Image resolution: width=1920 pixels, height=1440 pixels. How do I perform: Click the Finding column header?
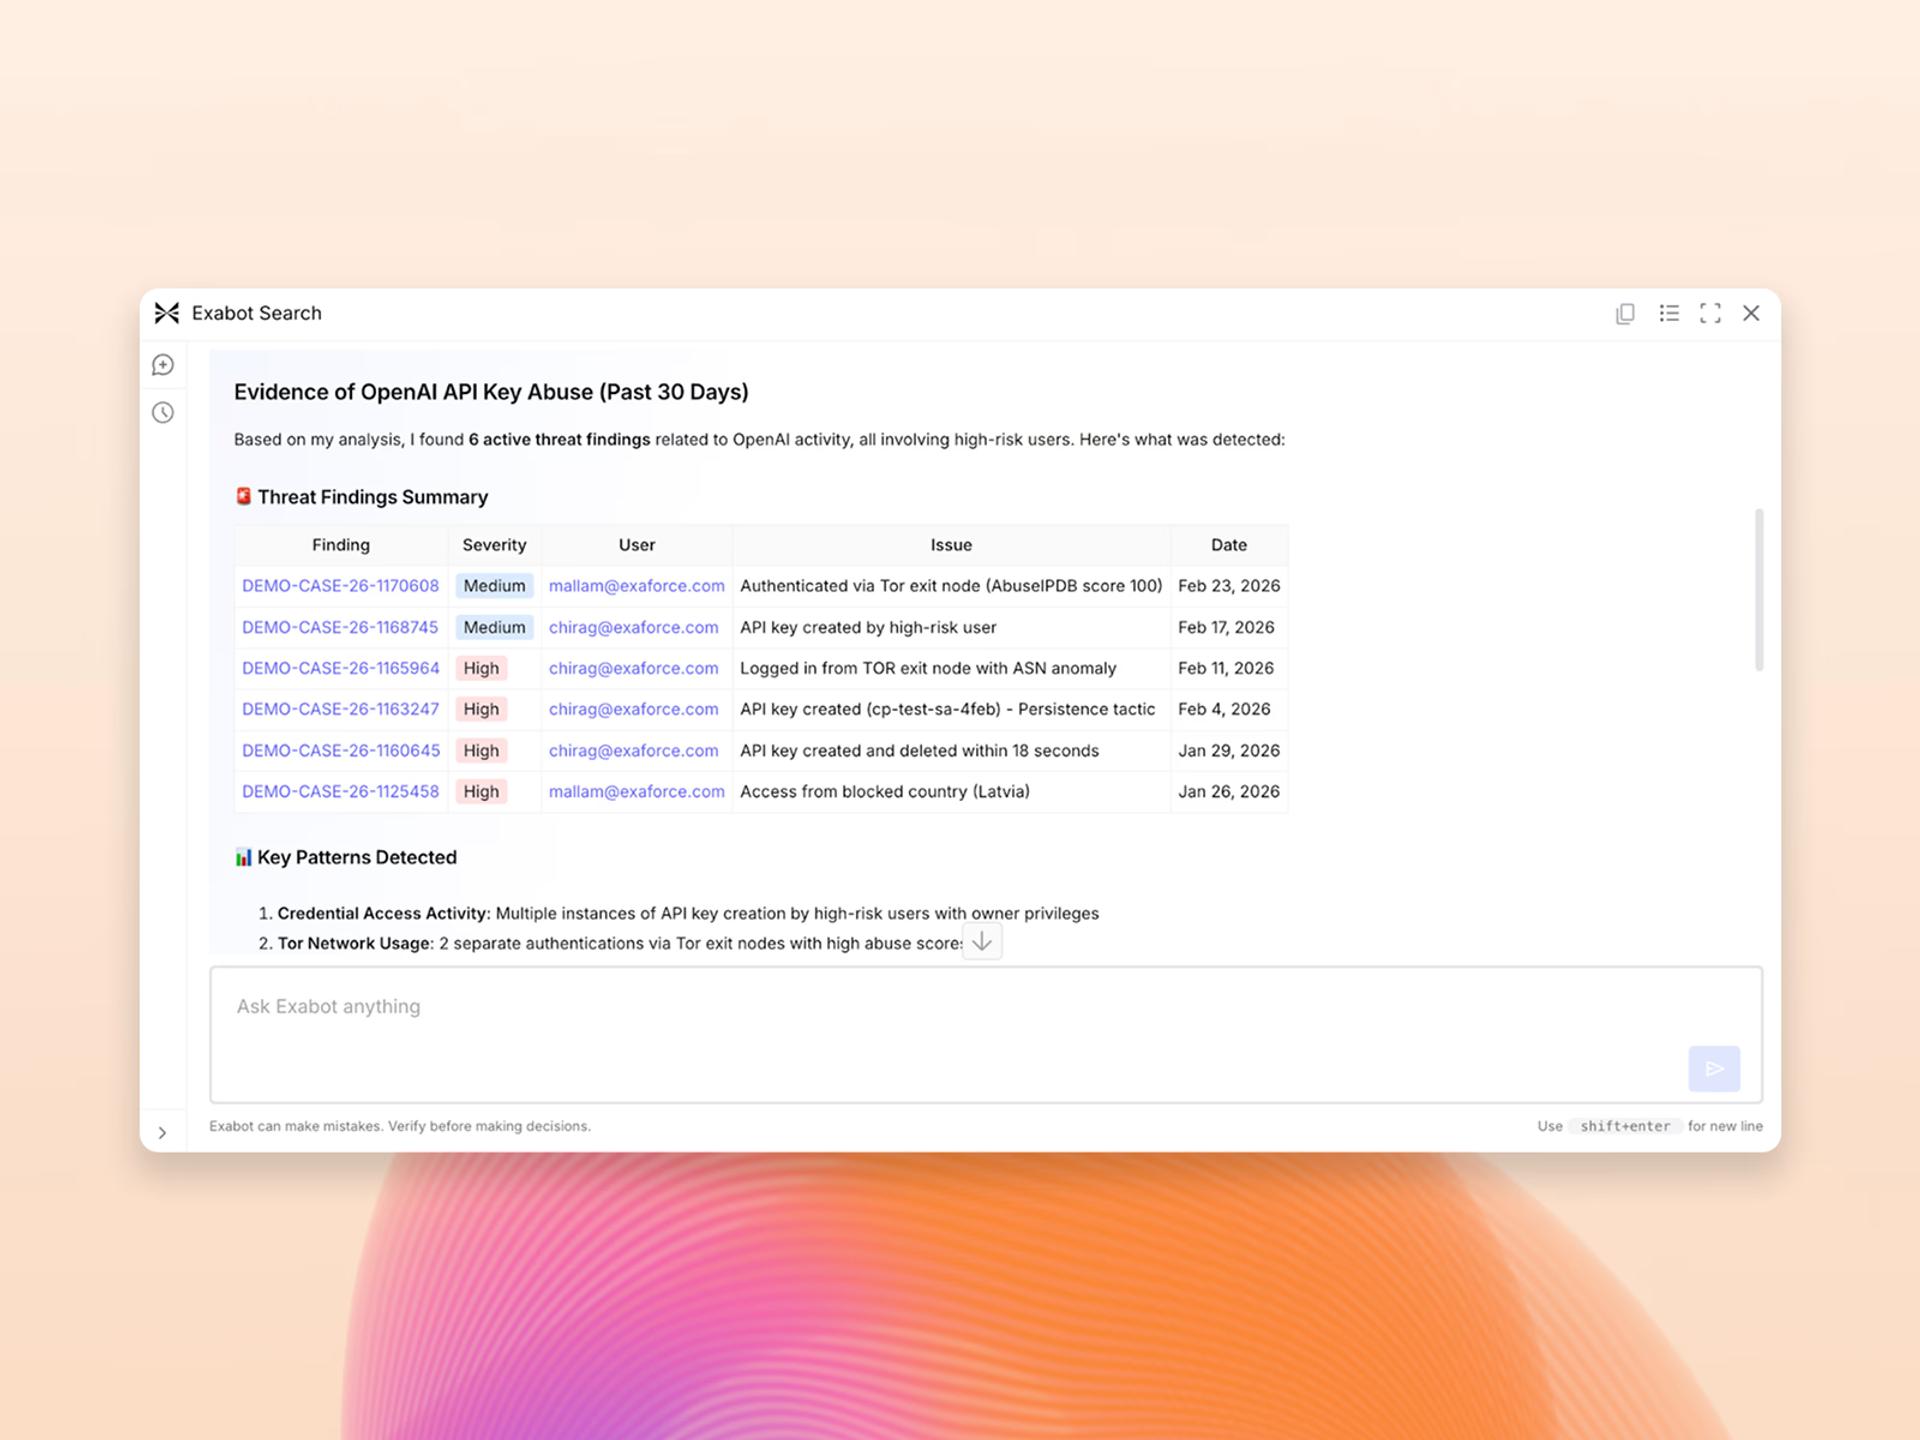click(x=340, y=545)
